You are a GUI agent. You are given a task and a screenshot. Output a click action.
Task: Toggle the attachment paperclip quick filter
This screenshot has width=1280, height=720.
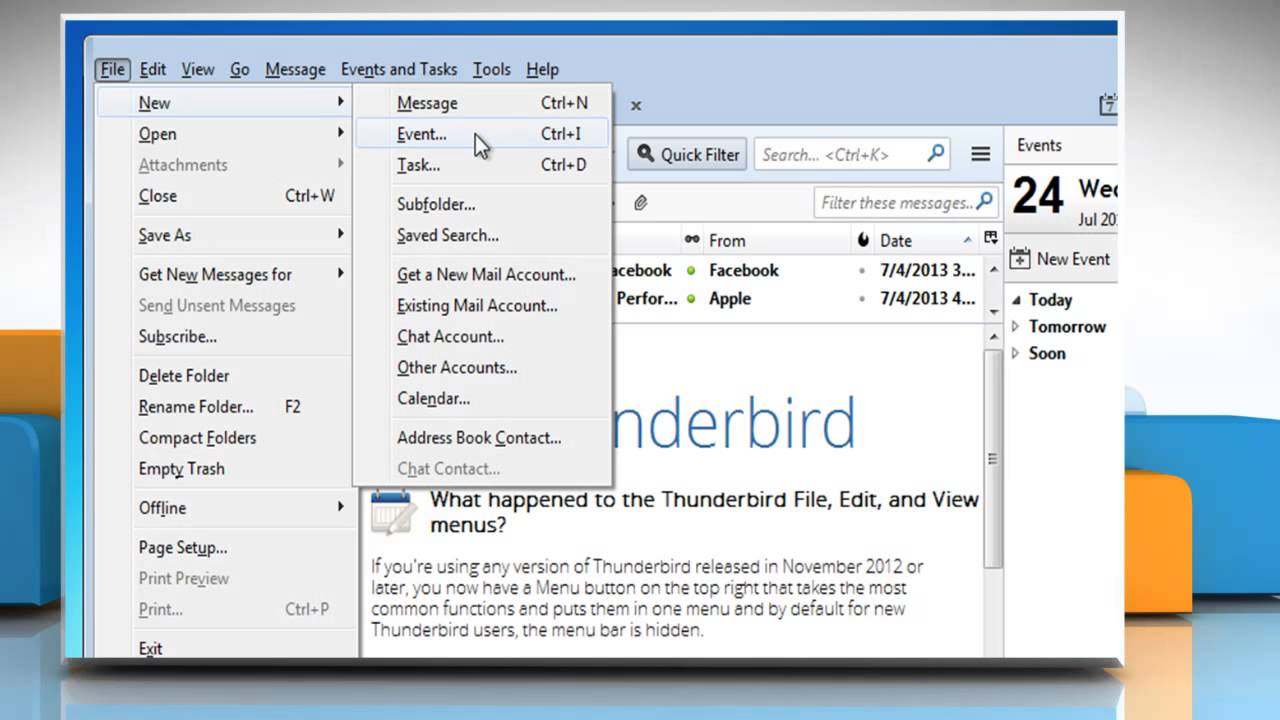[x=641, y=202]
